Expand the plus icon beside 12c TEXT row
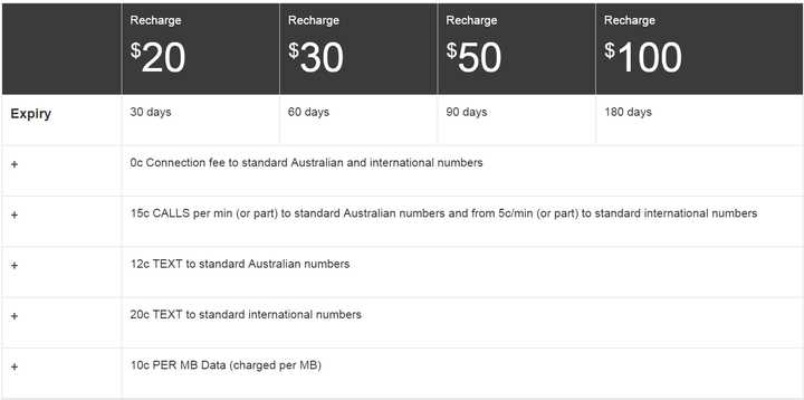The image size is (804, 400). tap(14, 266)
